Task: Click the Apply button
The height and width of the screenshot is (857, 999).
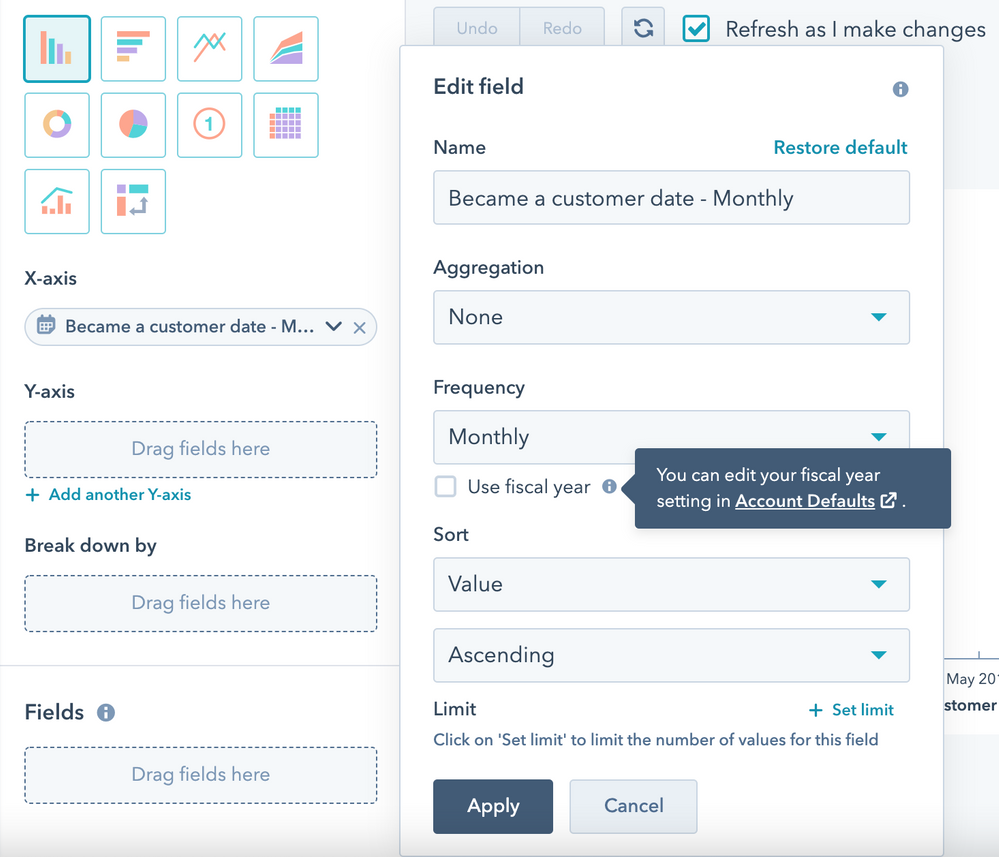Action: pos(493,806)
